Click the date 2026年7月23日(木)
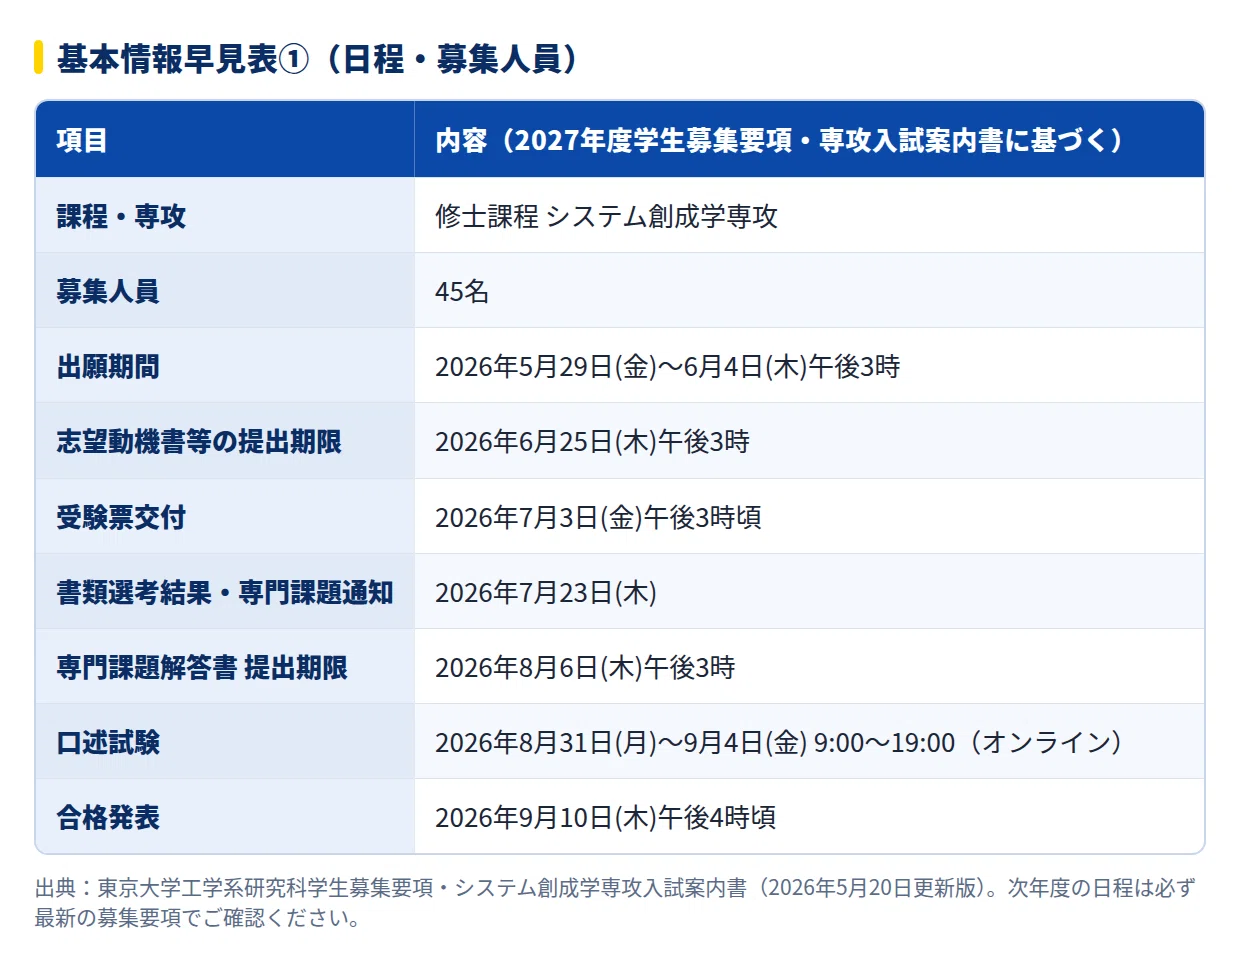This screenshot has height=962, width=1240. pyautogui.click(x=546, y=592)
